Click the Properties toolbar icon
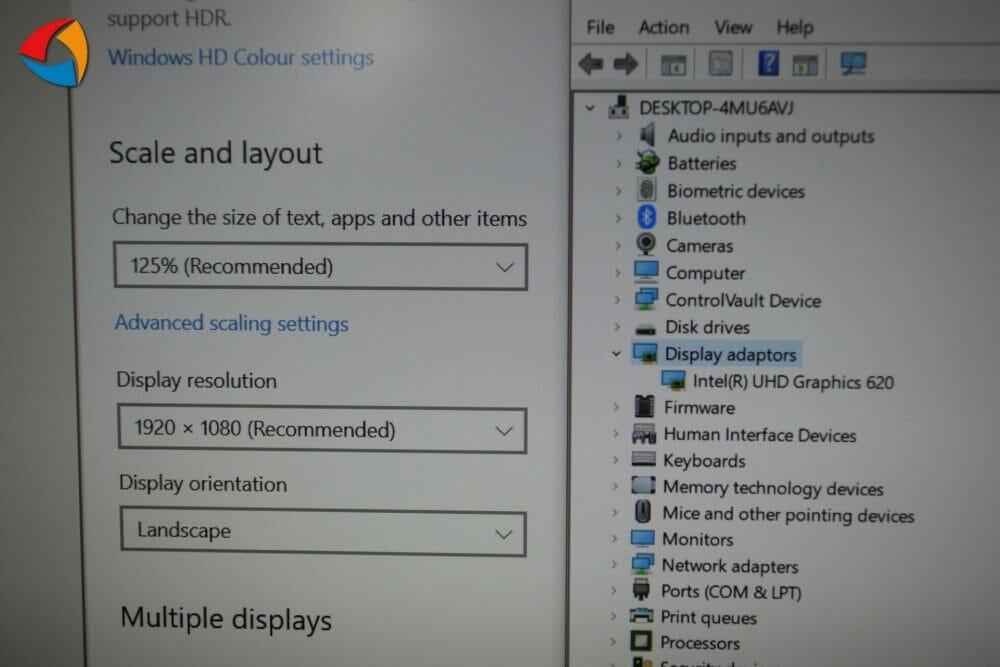The height and width of the screenshot is (667, 1000). coord(721,64)
